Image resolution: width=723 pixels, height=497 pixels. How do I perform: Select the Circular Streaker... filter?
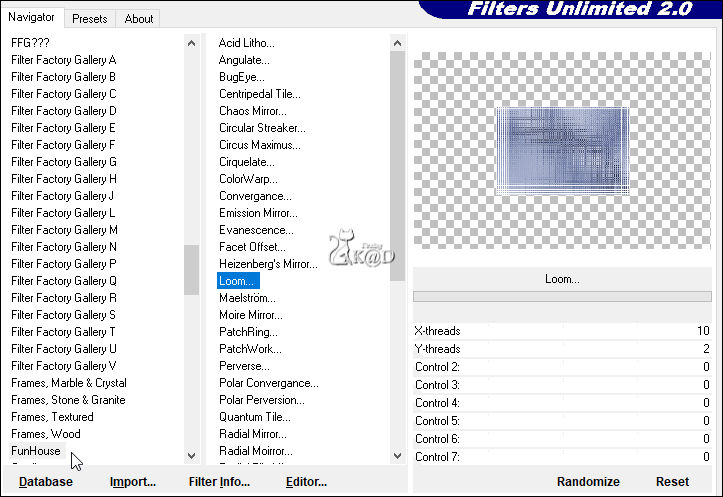262,128
